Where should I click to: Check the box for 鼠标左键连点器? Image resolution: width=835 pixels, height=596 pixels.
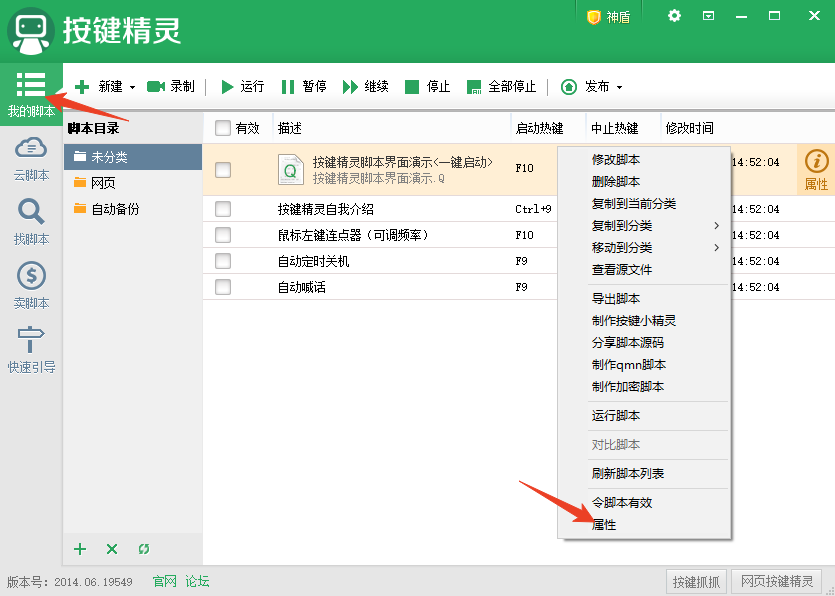[x=223, y=235]
